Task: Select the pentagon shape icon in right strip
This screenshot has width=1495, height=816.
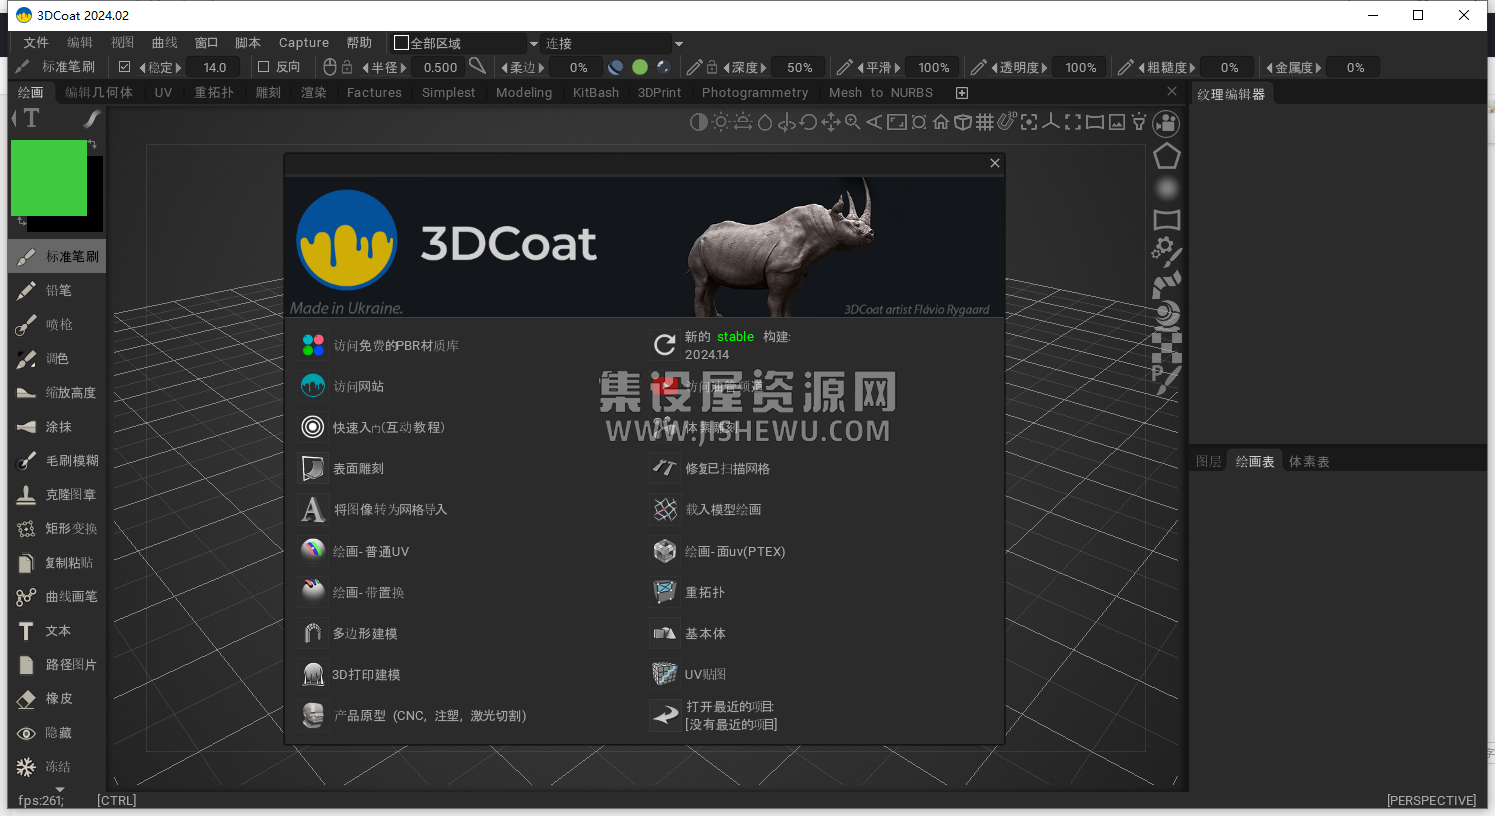Action: [x=1166, y=156]
